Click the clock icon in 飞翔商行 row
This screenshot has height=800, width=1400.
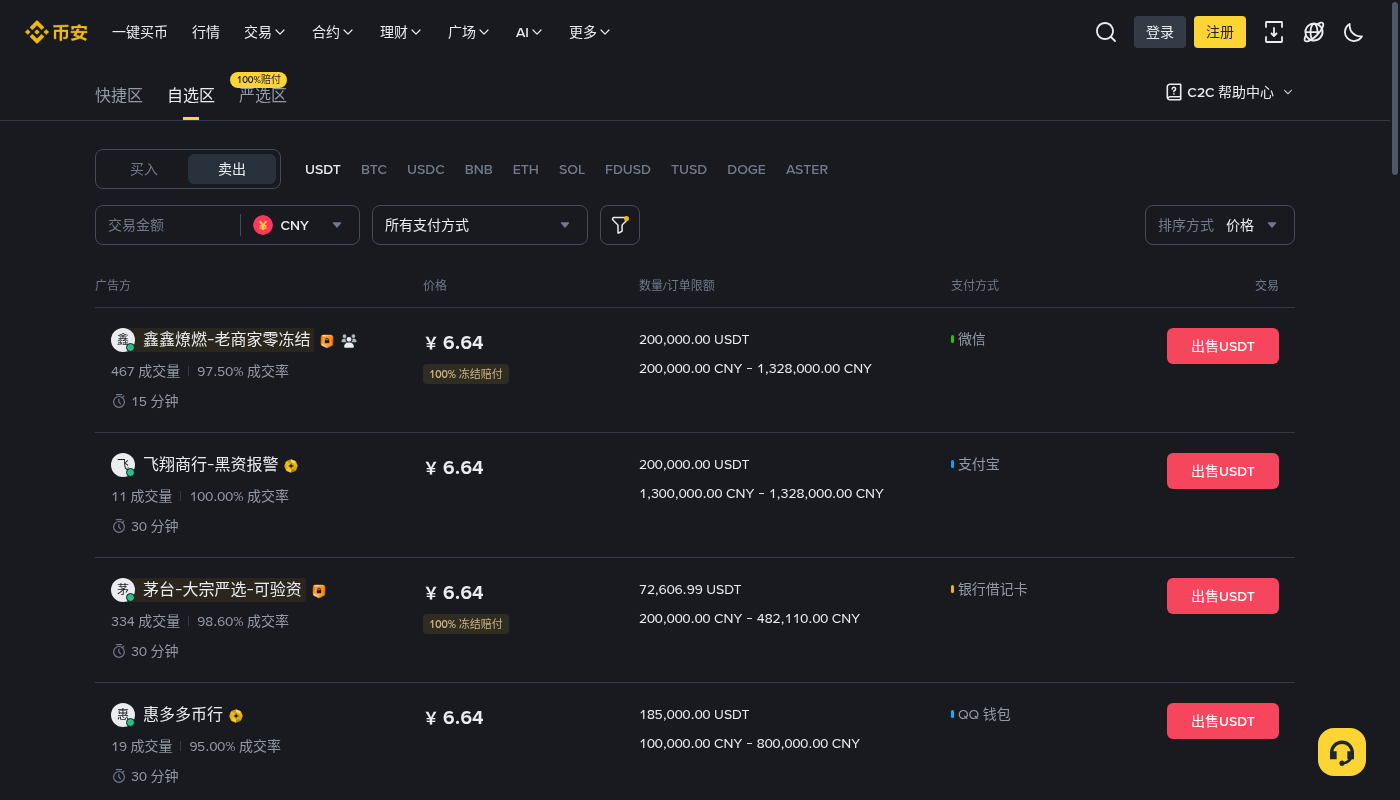[119, 526]
